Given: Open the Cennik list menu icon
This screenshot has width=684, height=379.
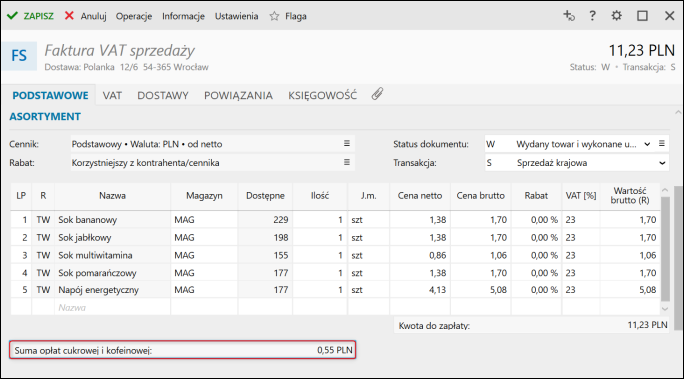Looking at the screenshot, I should click(x=347, y=143).
